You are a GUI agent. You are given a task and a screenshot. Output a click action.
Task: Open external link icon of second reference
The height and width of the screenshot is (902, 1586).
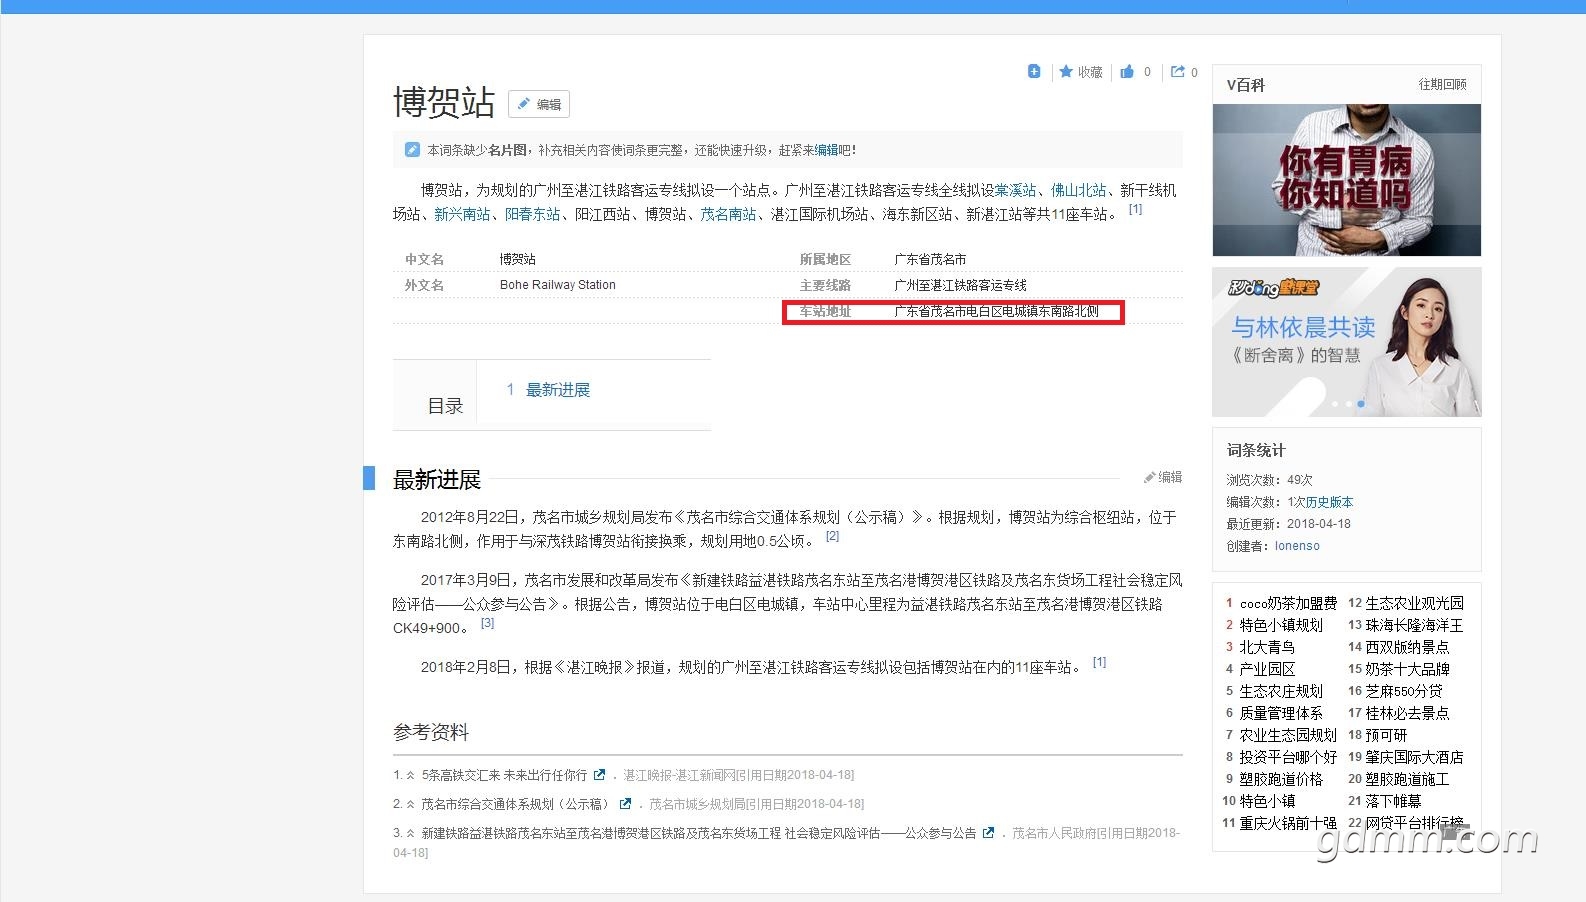[625, 804]
